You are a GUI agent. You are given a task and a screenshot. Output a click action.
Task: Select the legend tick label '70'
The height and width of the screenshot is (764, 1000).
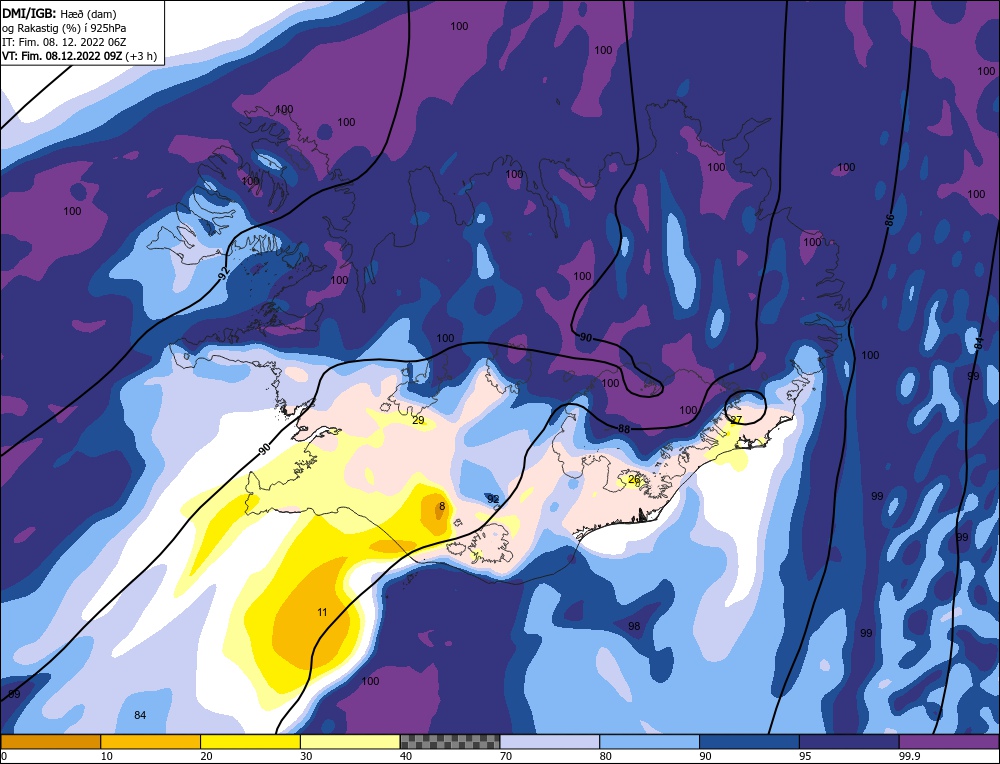pyautogui.click(x=506, y=756)
